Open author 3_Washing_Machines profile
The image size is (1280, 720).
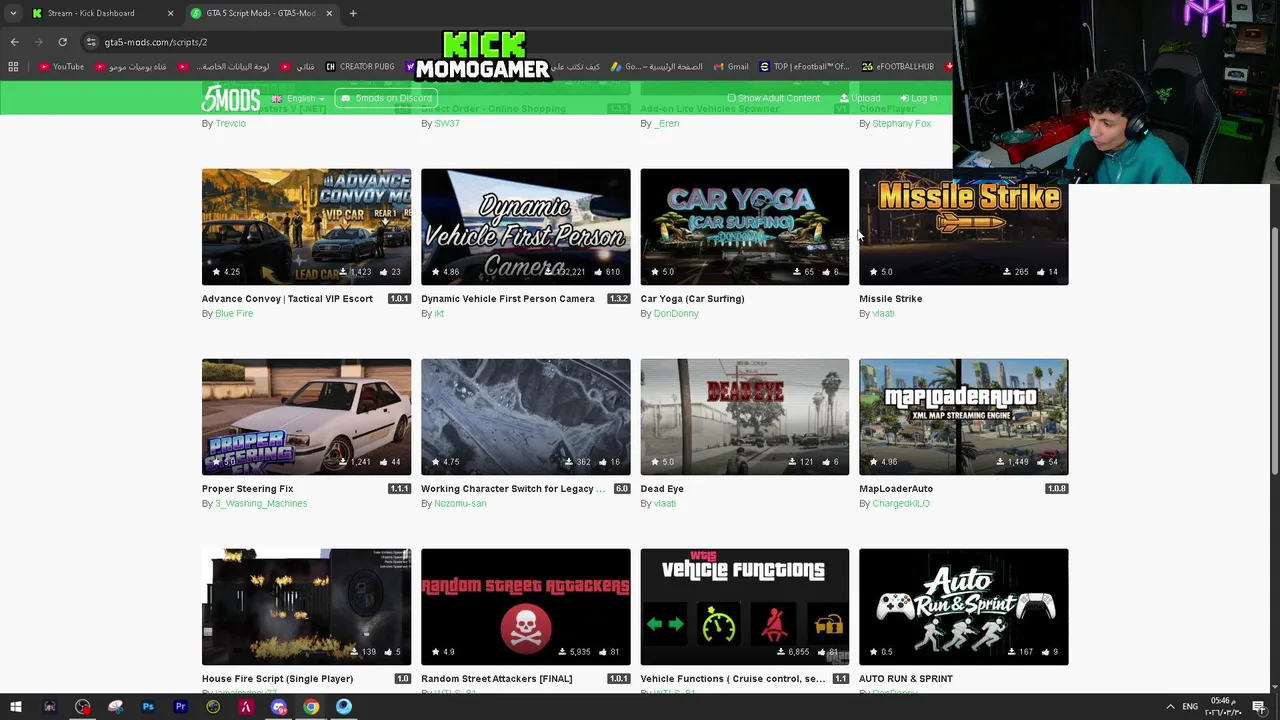[x=261, y=504]
